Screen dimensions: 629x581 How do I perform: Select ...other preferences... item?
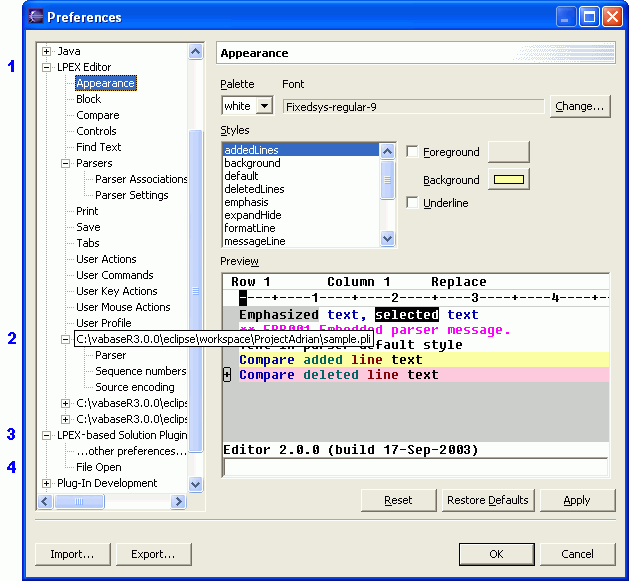(x=132, y=451)
